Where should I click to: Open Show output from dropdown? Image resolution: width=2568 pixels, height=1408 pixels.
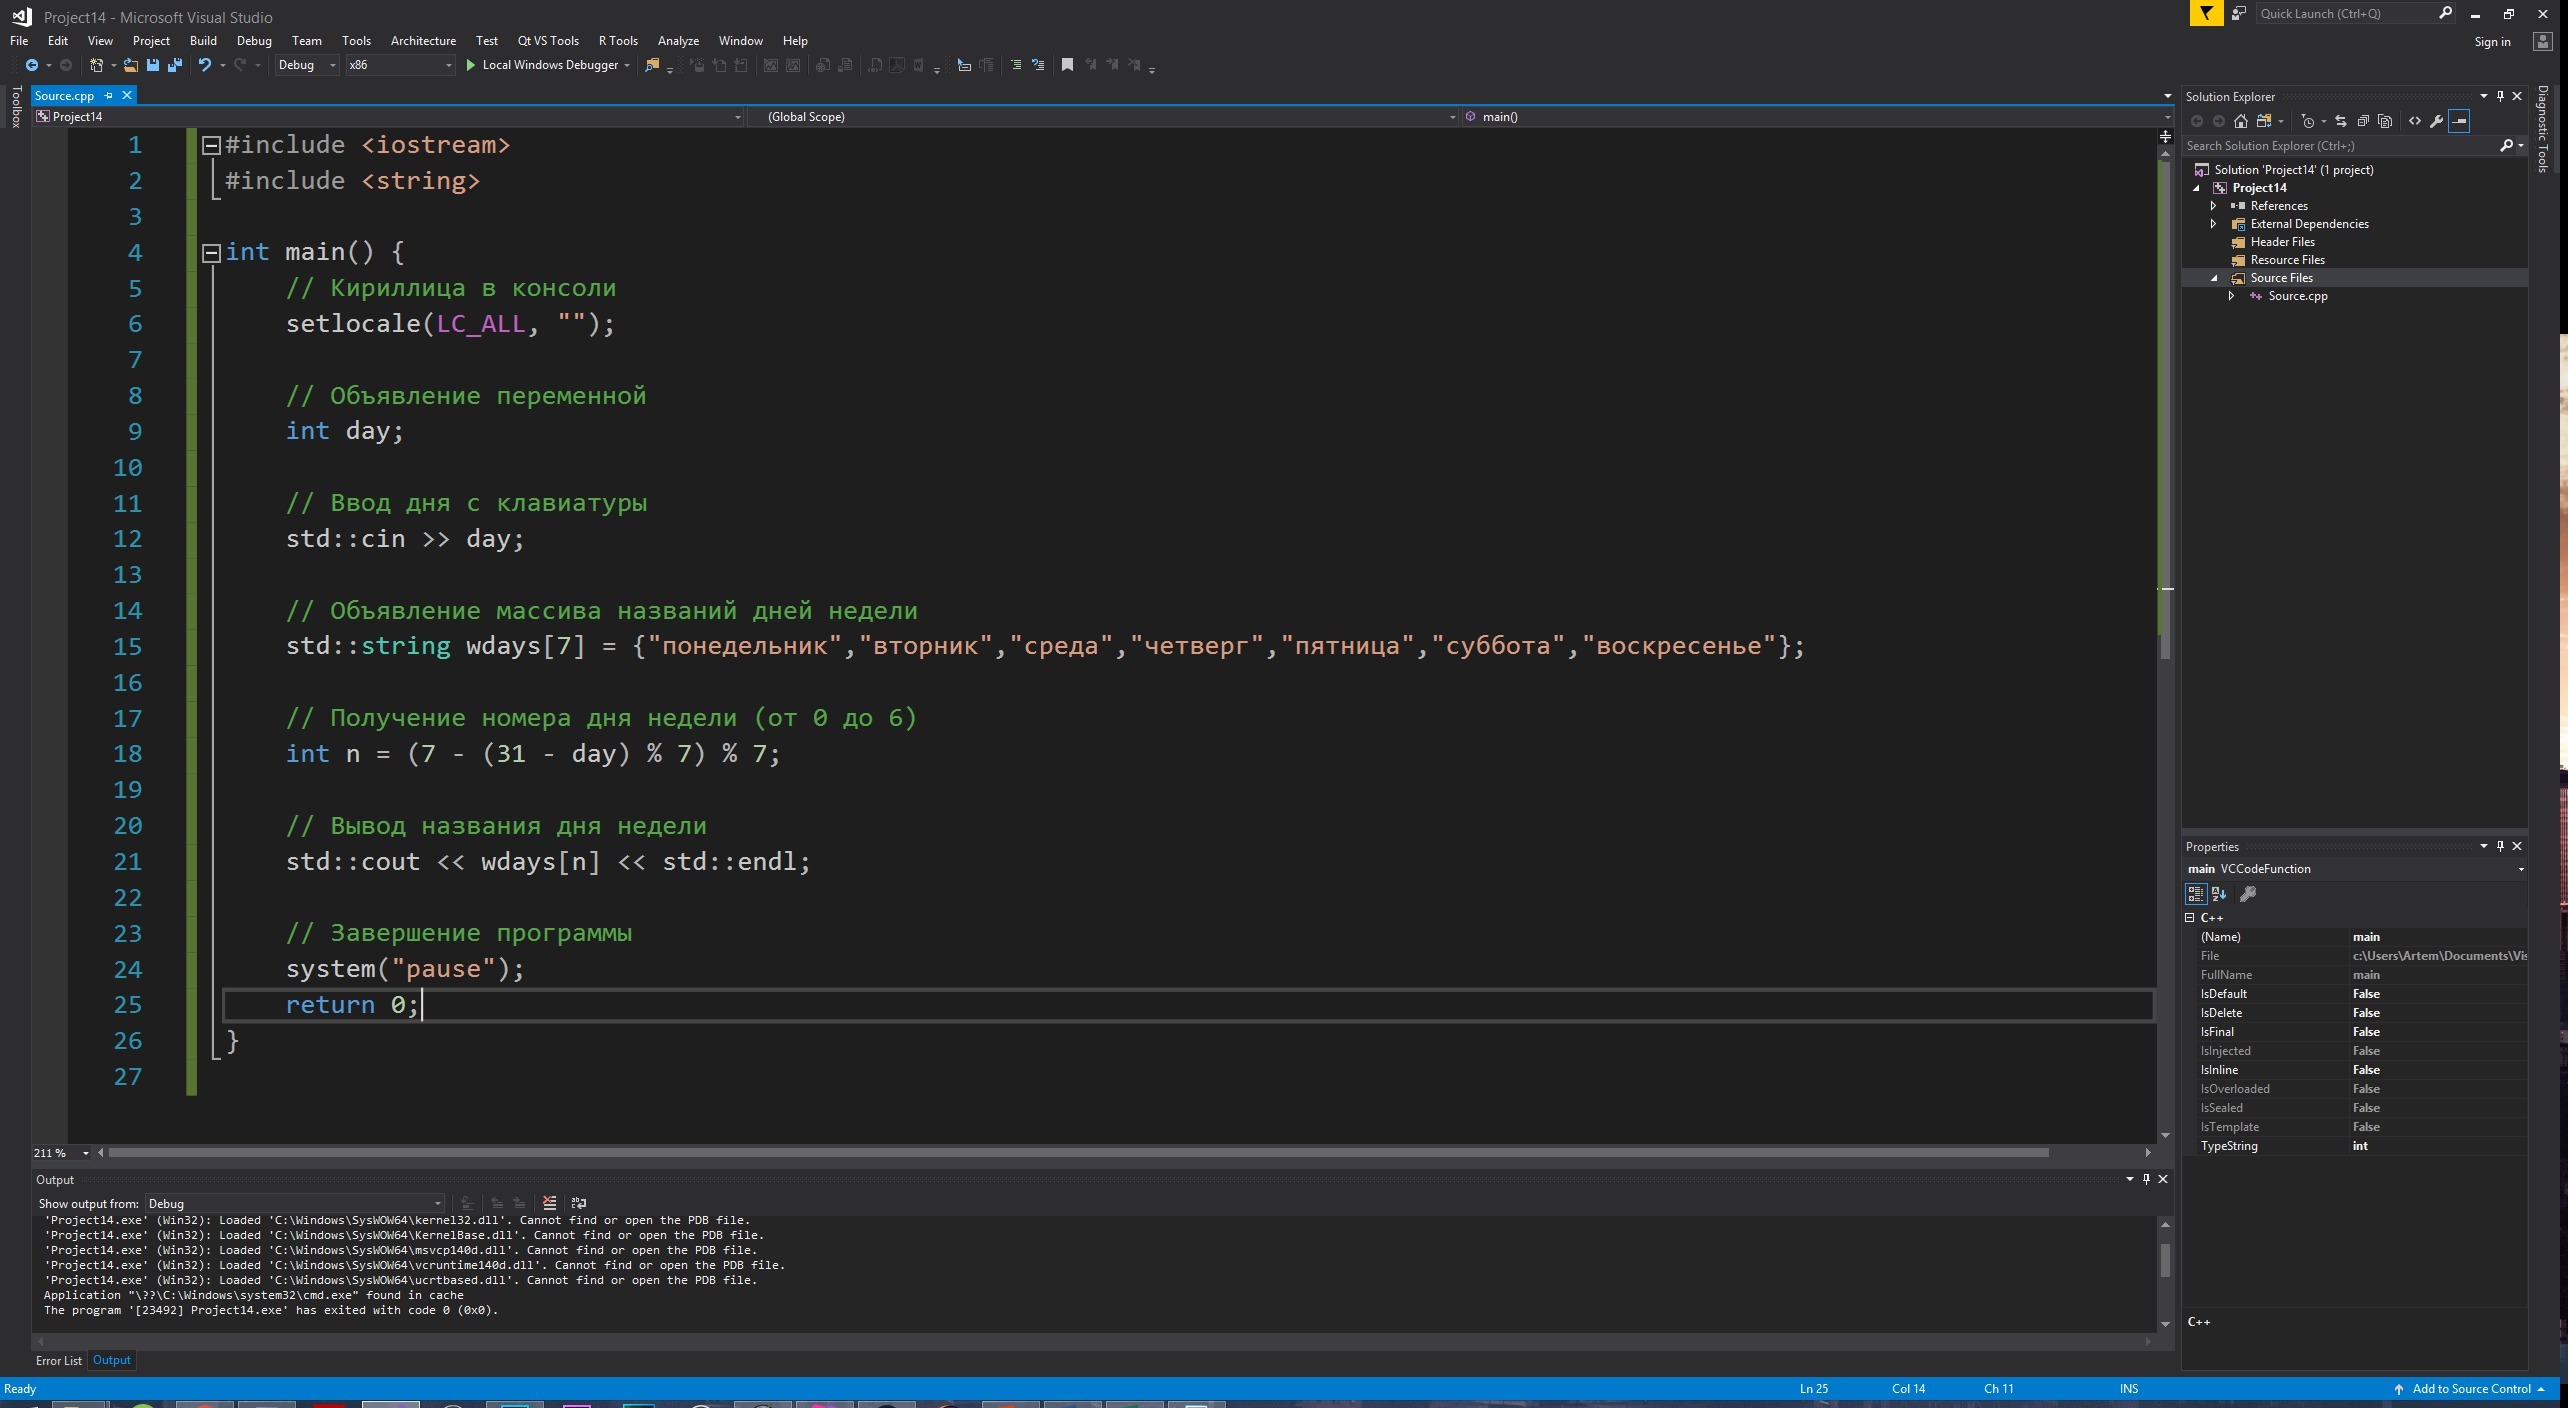coord(294,1203)
